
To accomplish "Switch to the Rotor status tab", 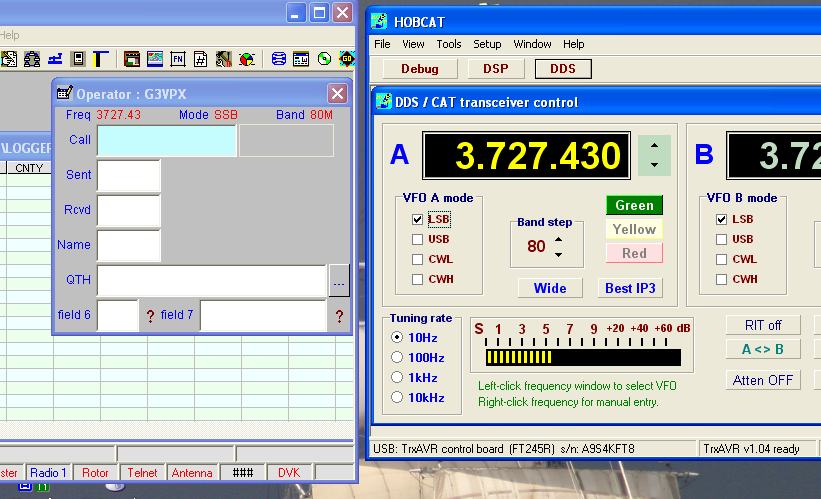I will point(95,473).
